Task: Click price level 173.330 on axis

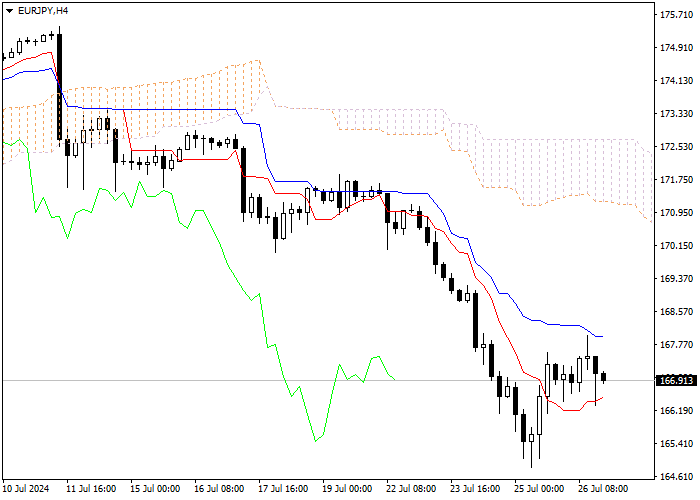Action: pyautogui.click(x=676, y=114)
